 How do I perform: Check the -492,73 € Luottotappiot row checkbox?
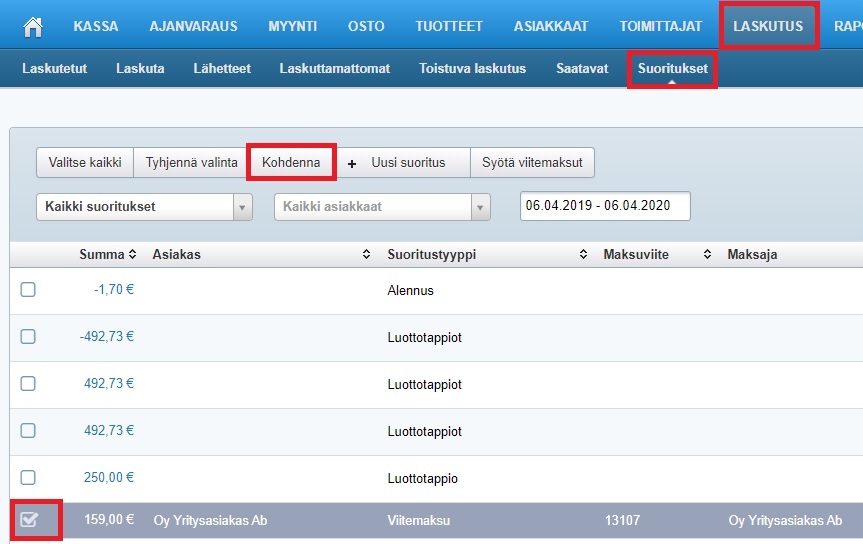pos(28,337)
